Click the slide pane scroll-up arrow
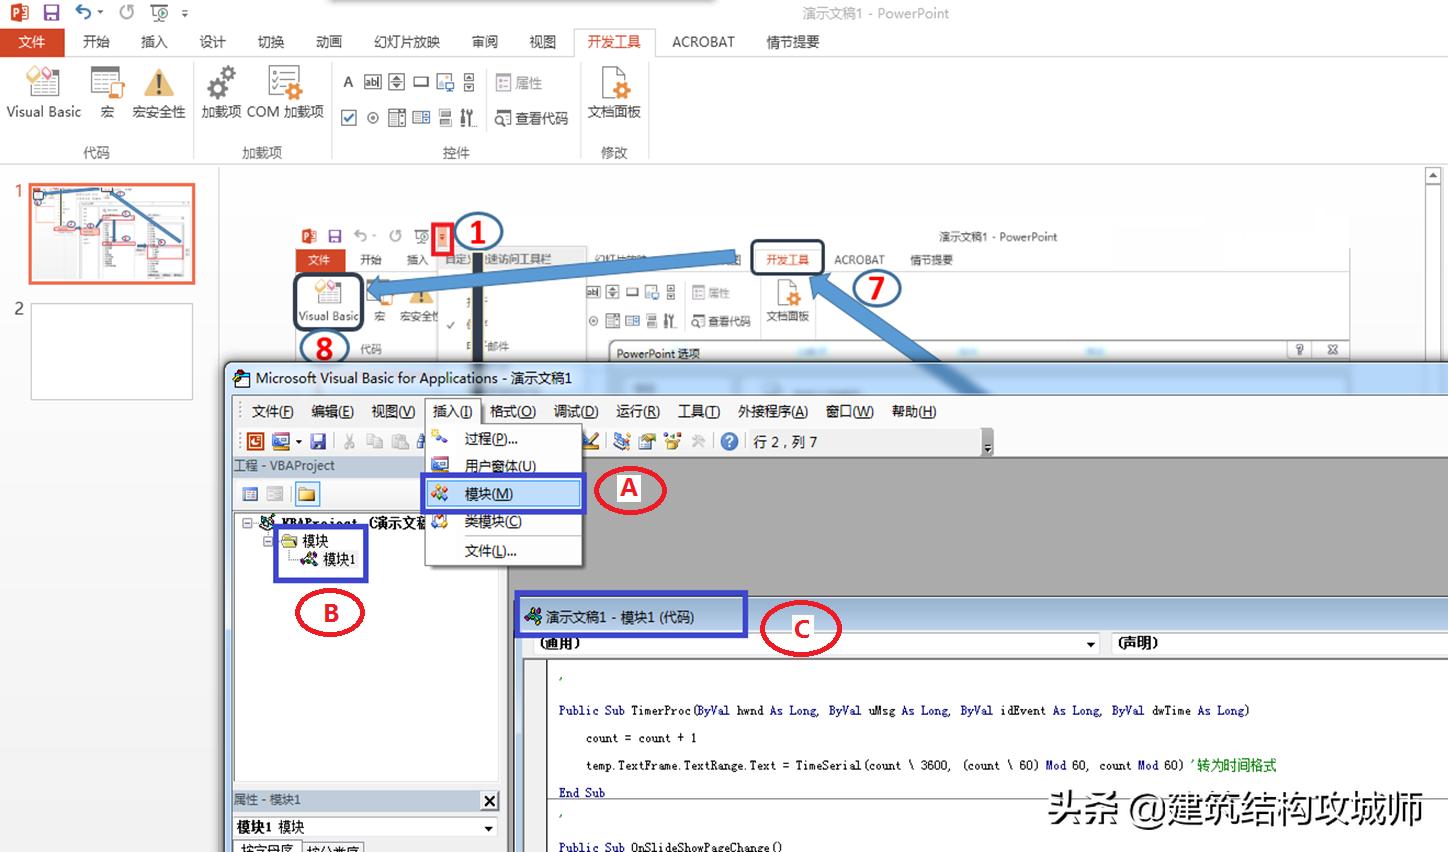 click(x=1432, y=176)
